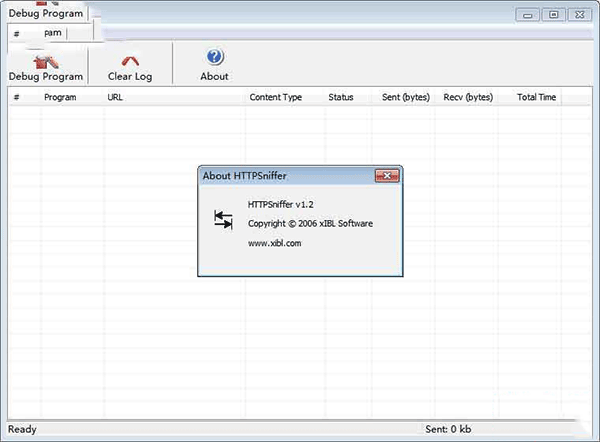Image resolution: width=600 pixels, height=442 pixels.
Task: Sort by Recv (bytes) column header
Action: pos(468,97)
